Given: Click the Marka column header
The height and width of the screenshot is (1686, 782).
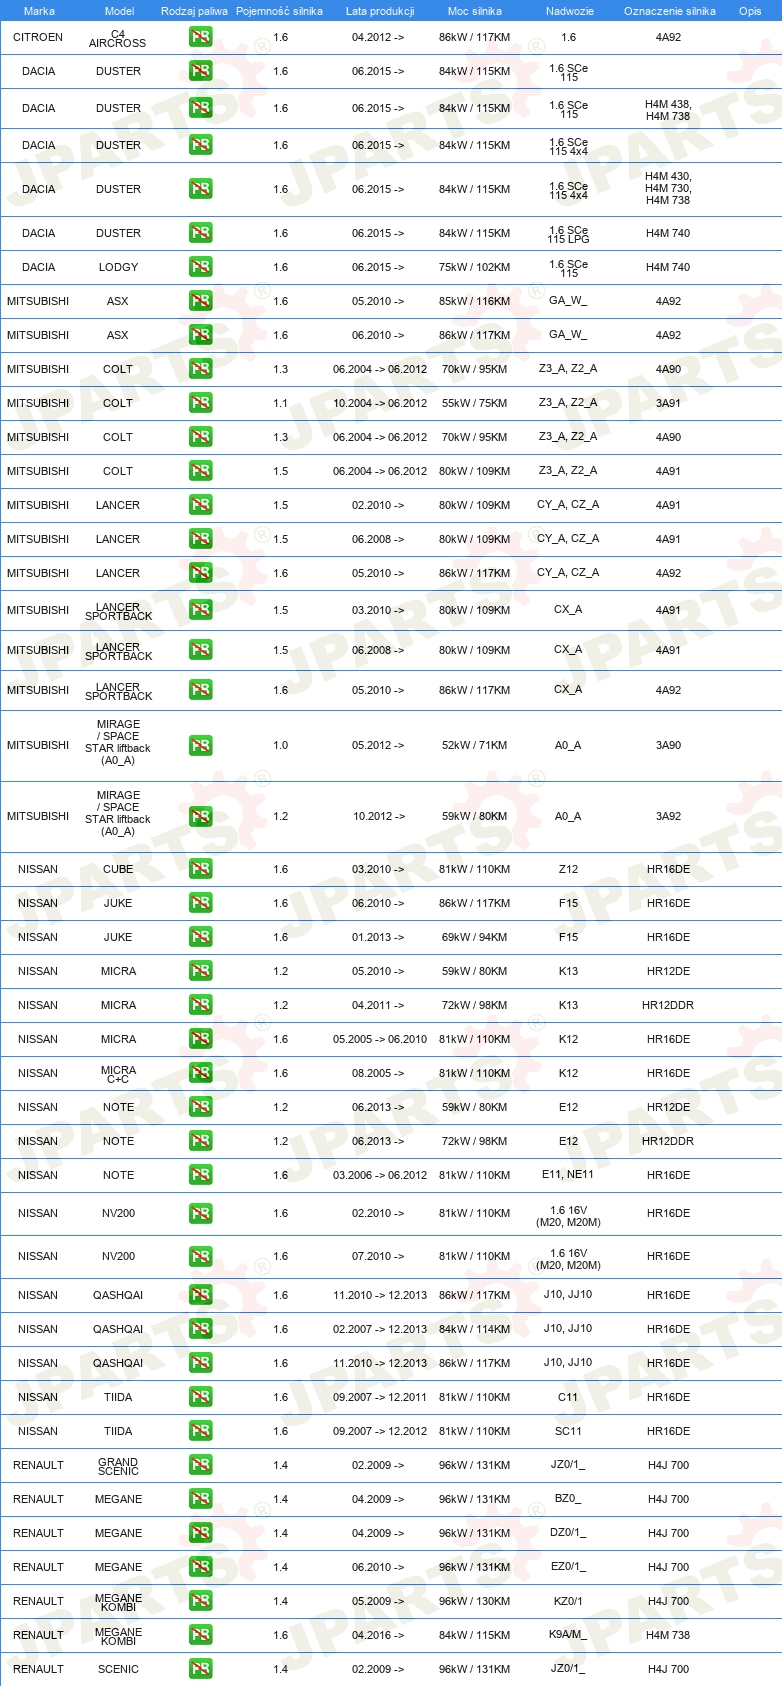Looking at the screenshot, I should pyautogui.click(x=39, y=11).
